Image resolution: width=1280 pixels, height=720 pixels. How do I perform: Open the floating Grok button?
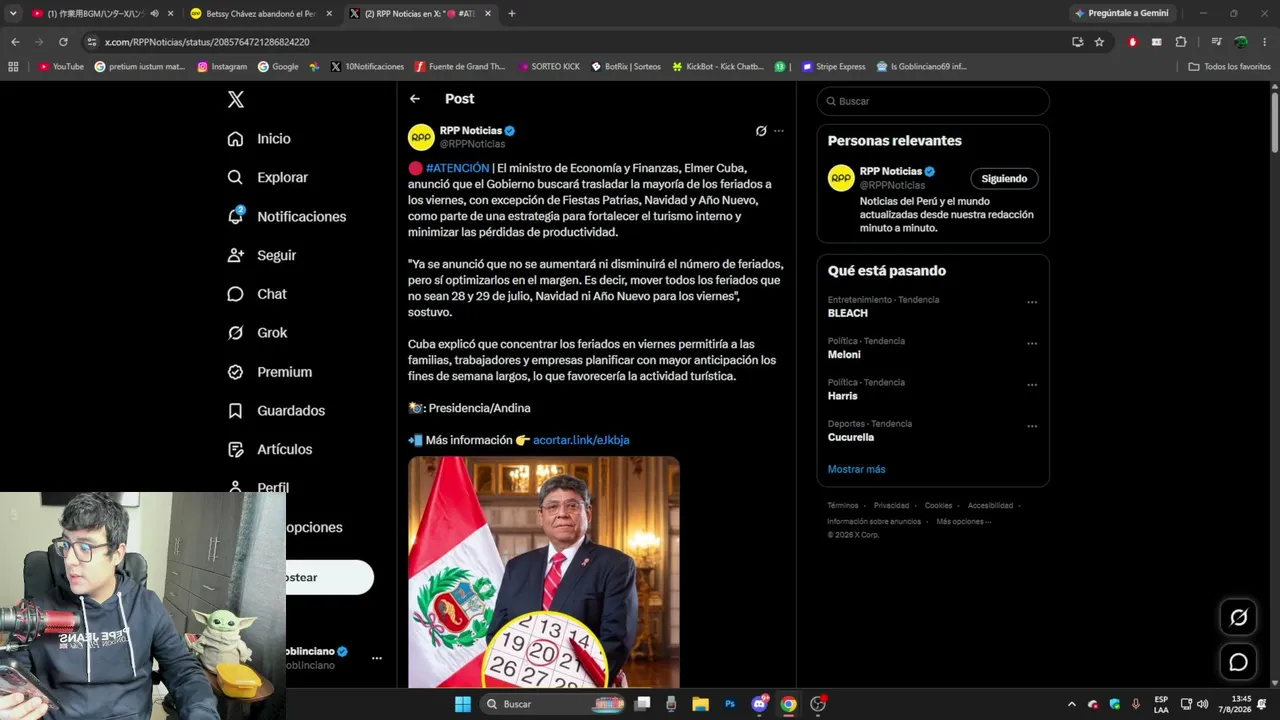pos(1238,617)
